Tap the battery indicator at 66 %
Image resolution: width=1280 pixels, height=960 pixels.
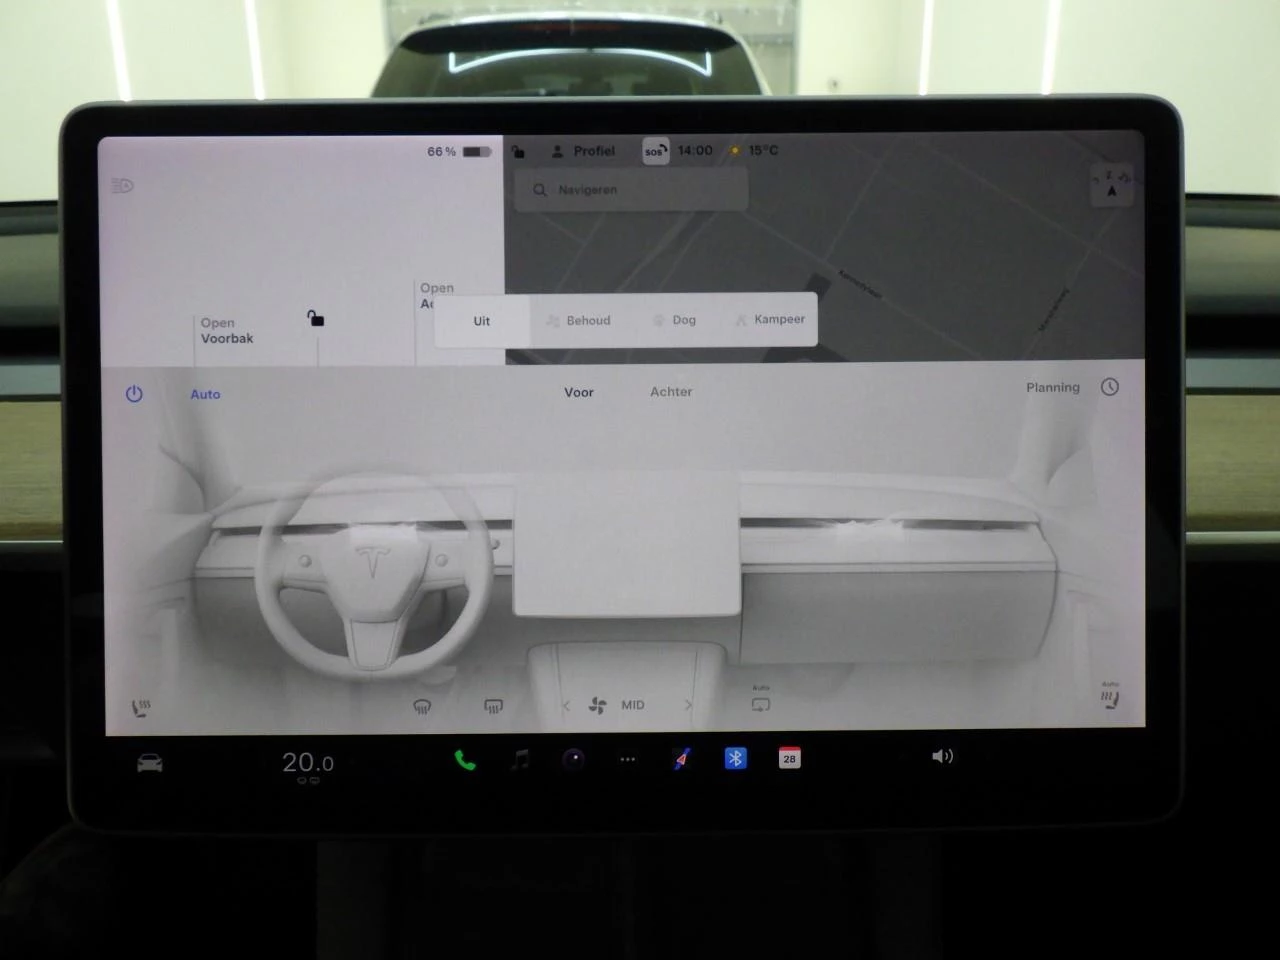(x=459, y=151)
